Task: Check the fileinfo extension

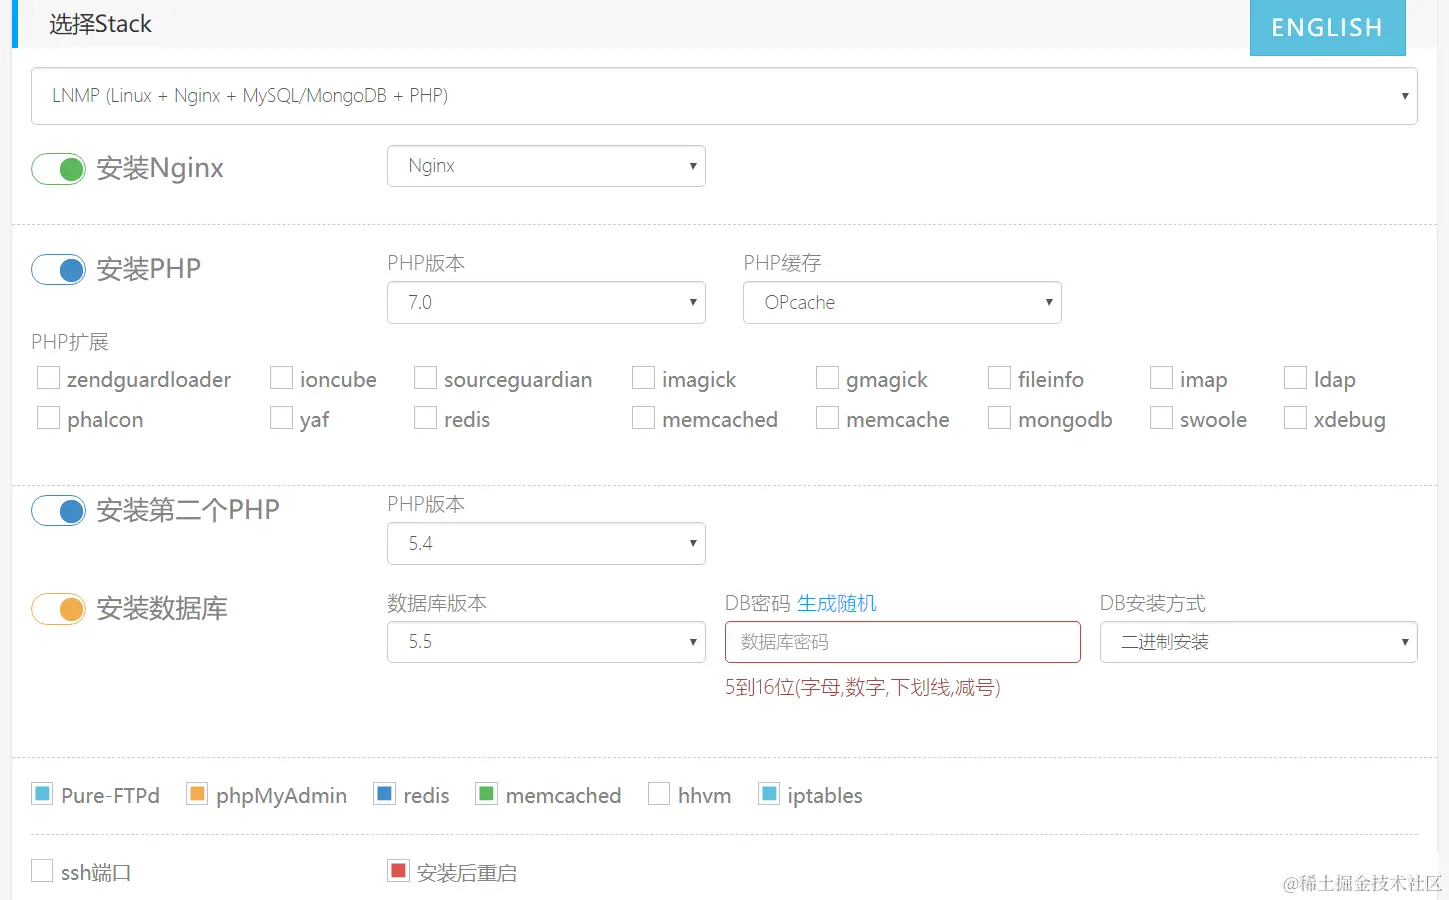Action: 999,377
